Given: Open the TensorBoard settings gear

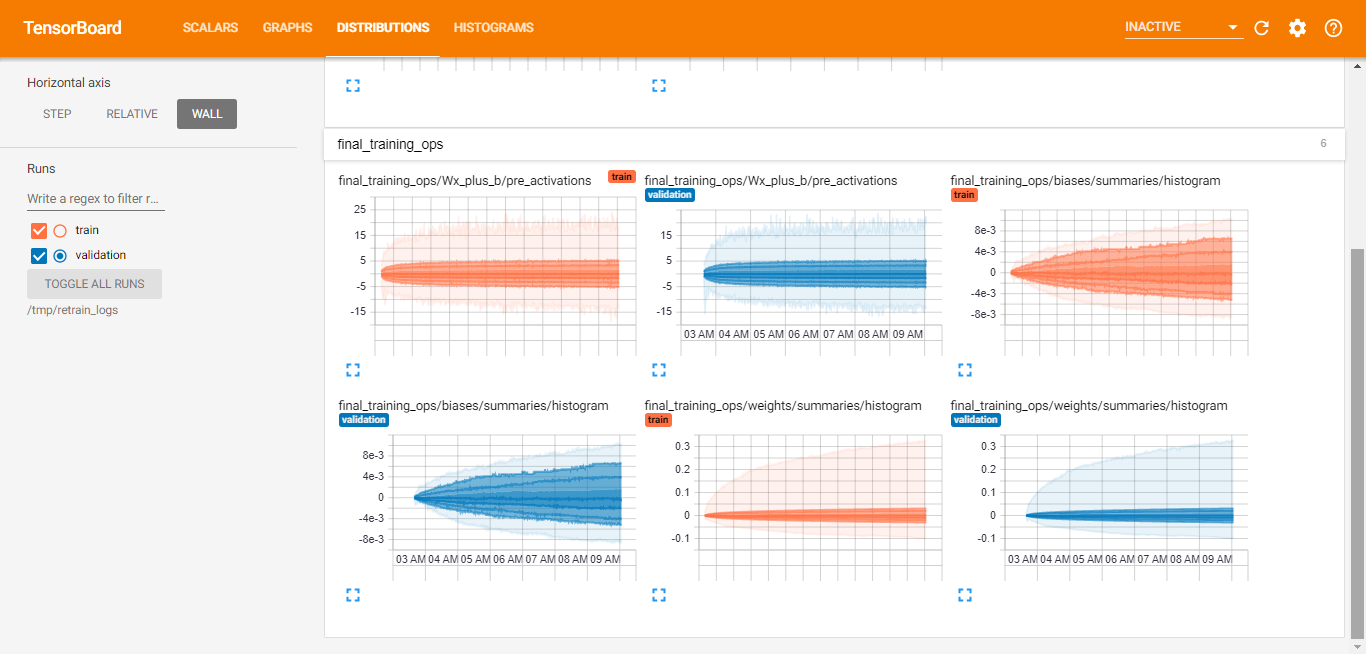Looking at the screenshot, I should click(1297, 28).
